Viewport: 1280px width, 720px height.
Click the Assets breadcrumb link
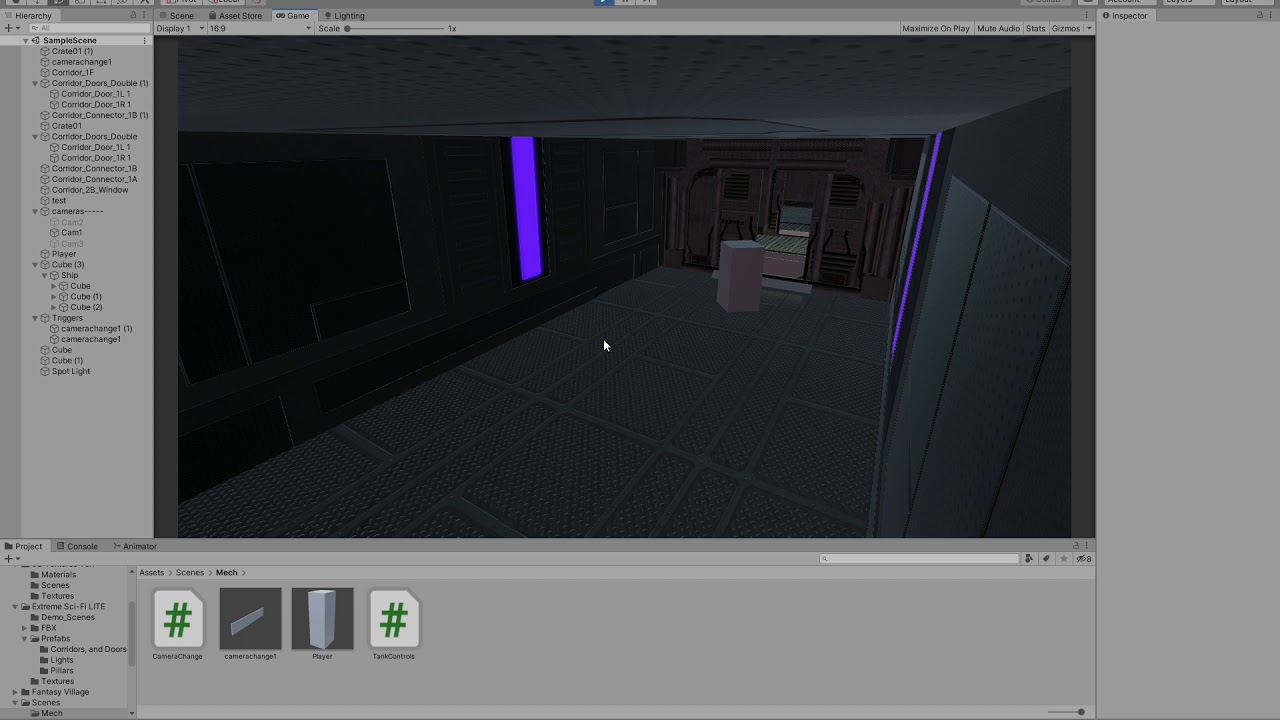[x=152, y=573]
